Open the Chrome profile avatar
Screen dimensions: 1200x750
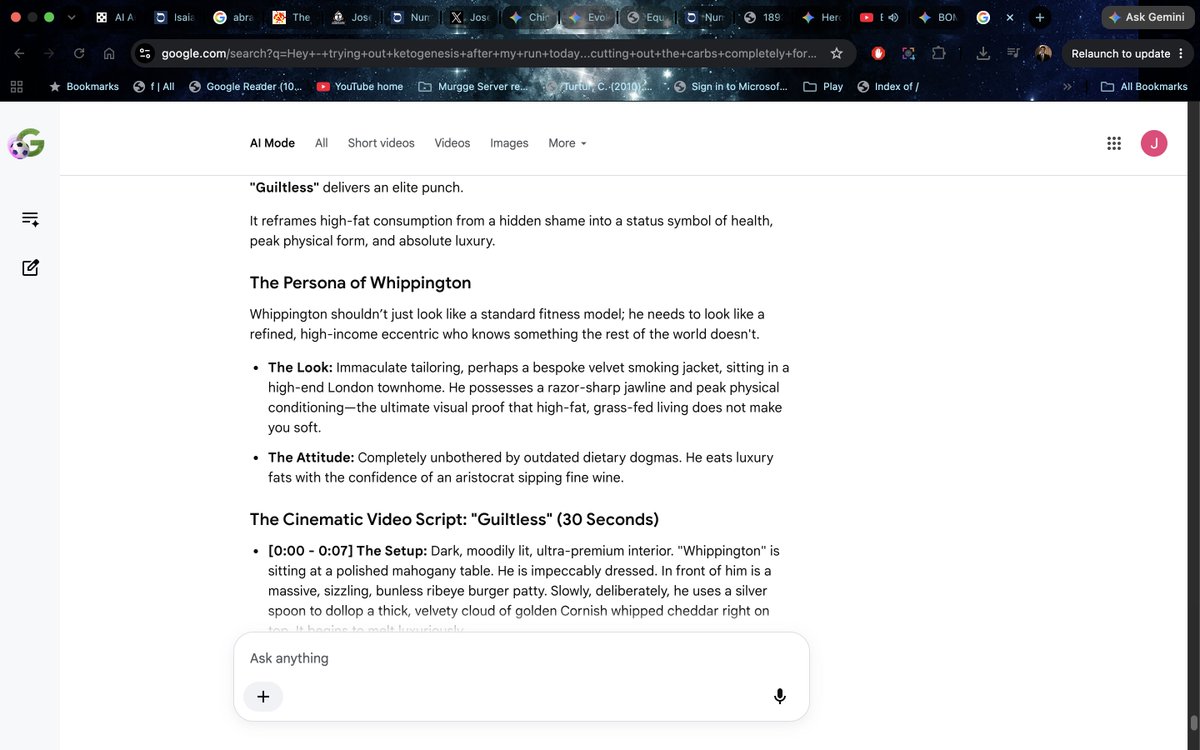tap(1044, 53)
